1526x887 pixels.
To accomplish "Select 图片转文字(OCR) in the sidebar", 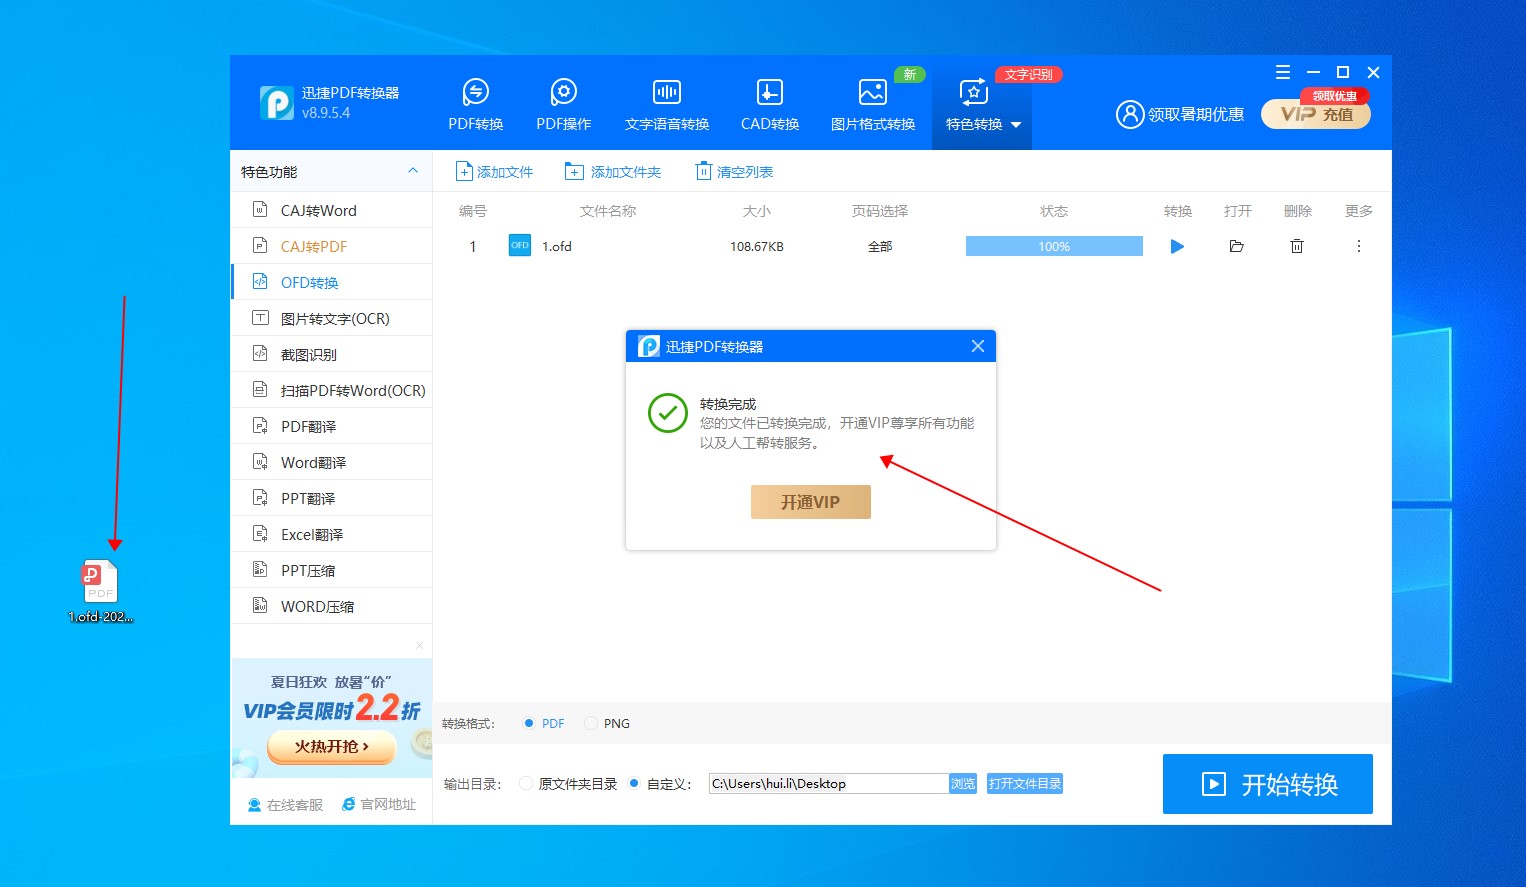I will click(x=334, y=319).
